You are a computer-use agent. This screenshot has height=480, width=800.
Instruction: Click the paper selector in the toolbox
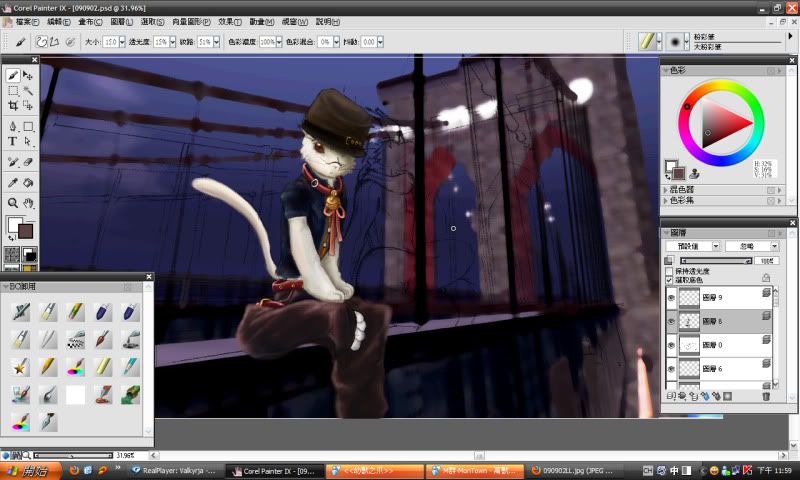pyautogui.click(x=12, y=254)
